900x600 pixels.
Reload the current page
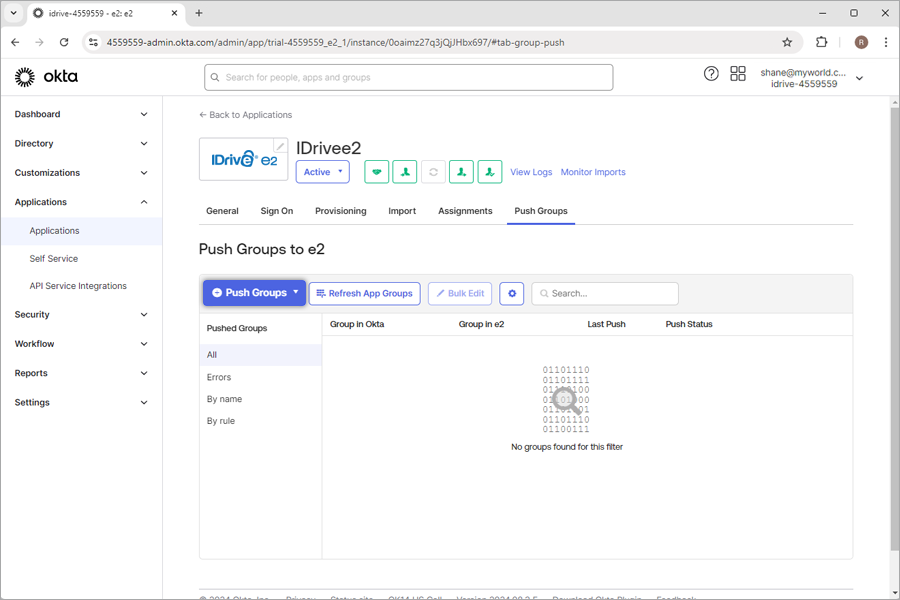click(64, 42)
